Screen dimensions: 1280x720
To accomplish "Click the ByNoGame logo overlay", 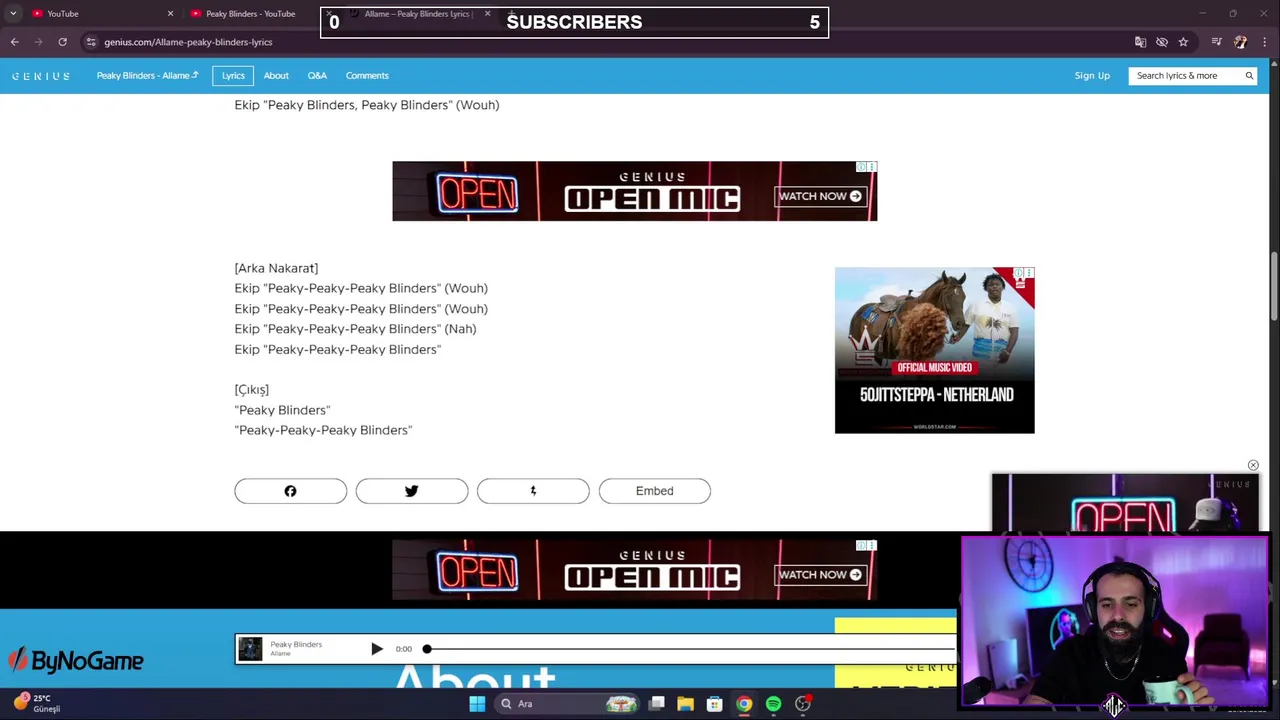I will tap(76, 660).
